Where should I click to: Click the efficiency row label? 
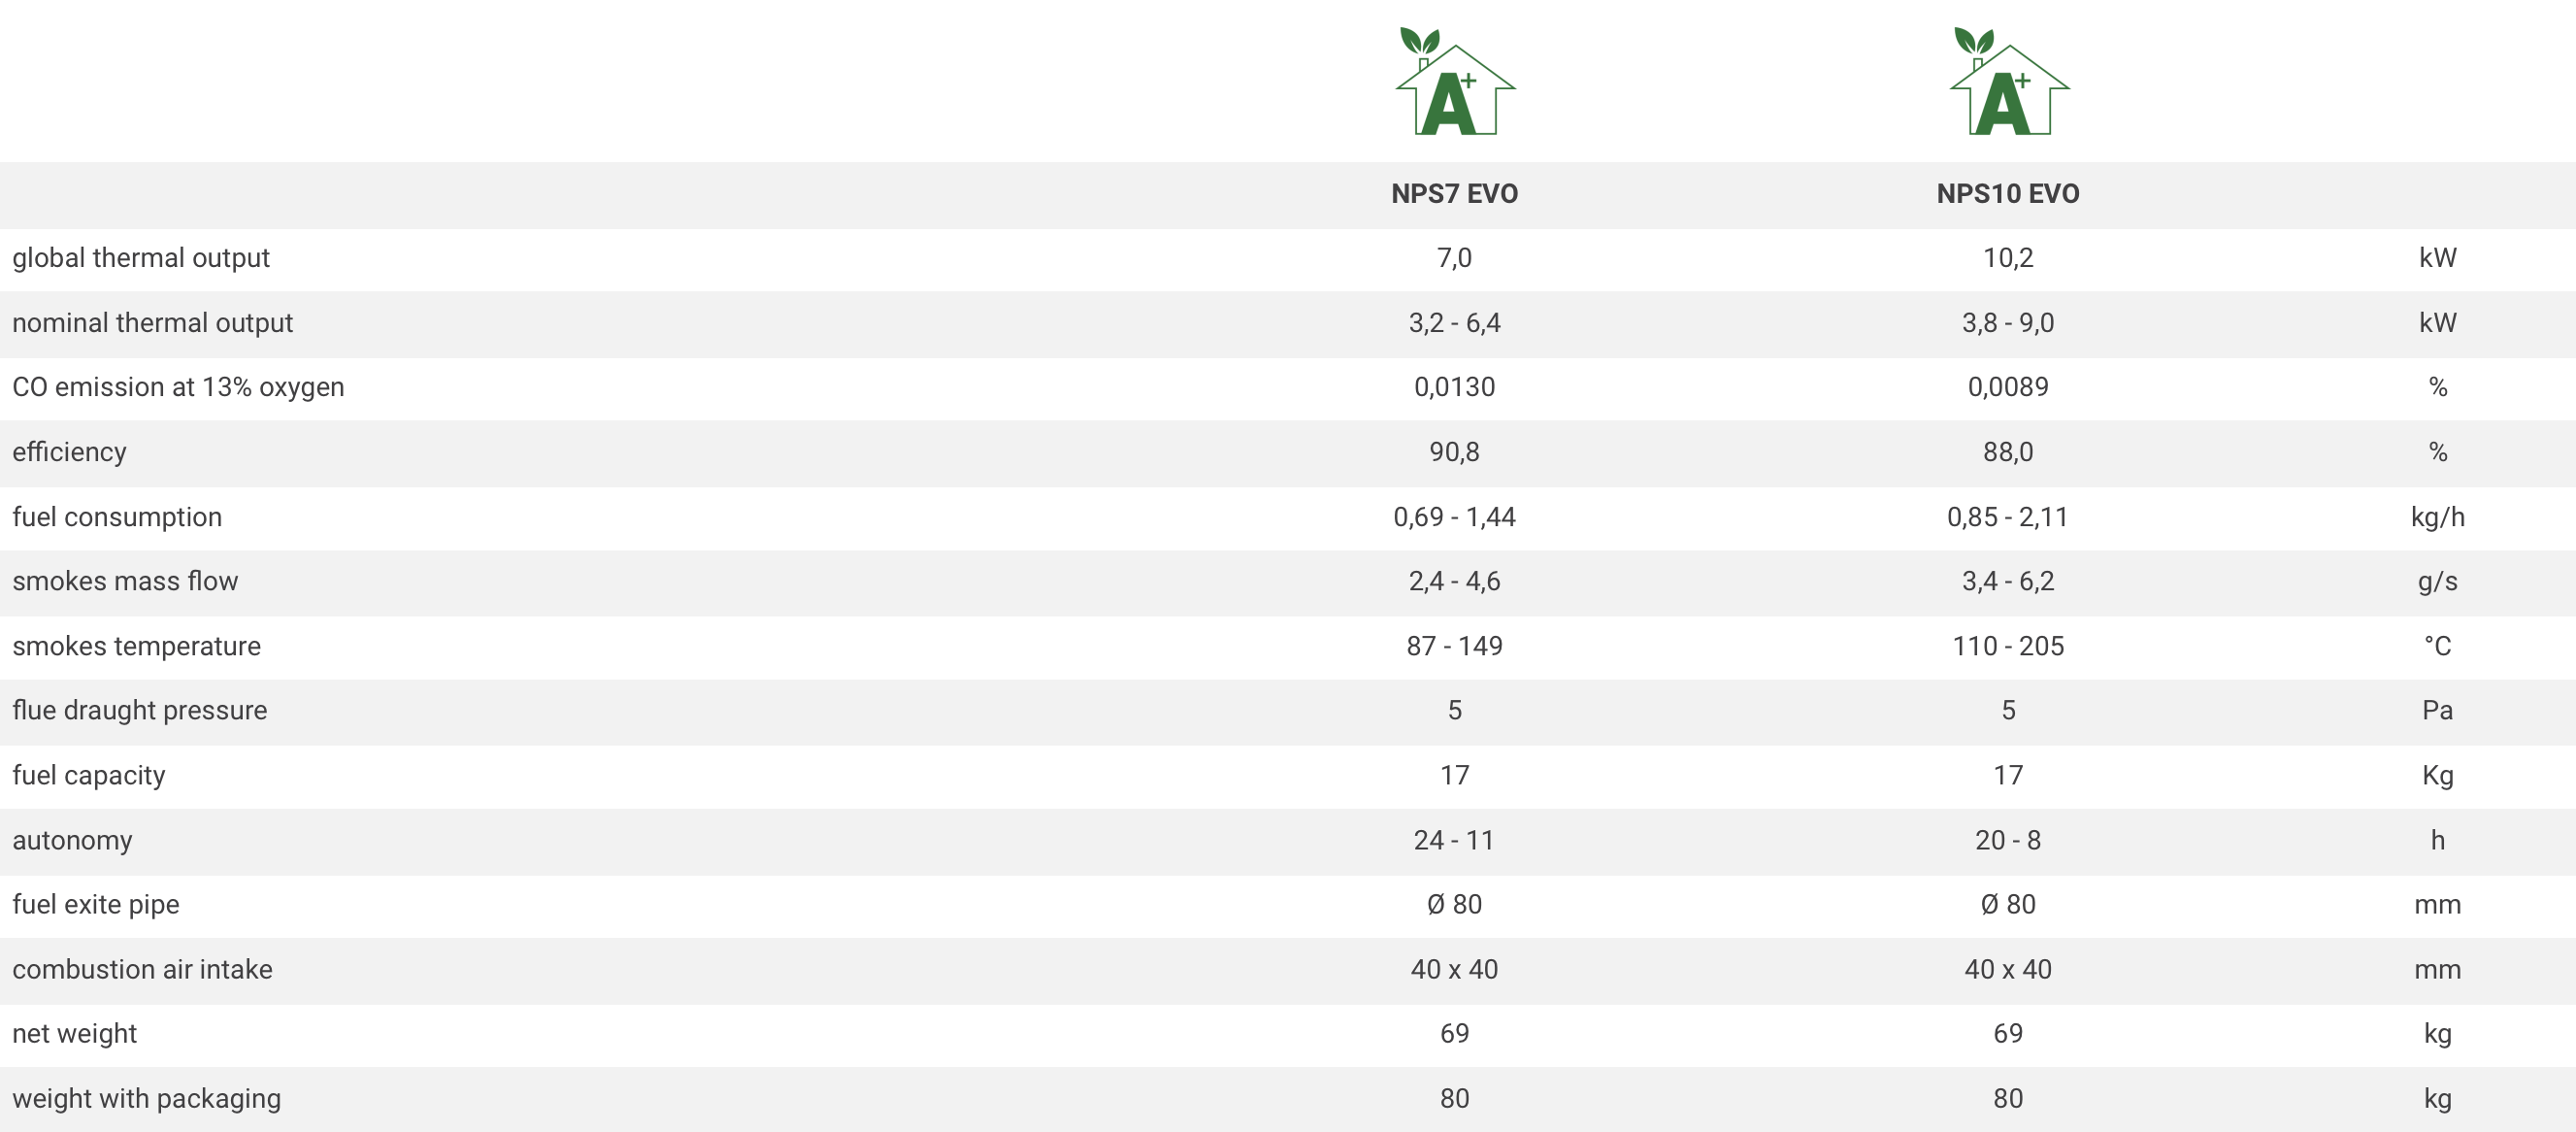[x=69, y=452]
